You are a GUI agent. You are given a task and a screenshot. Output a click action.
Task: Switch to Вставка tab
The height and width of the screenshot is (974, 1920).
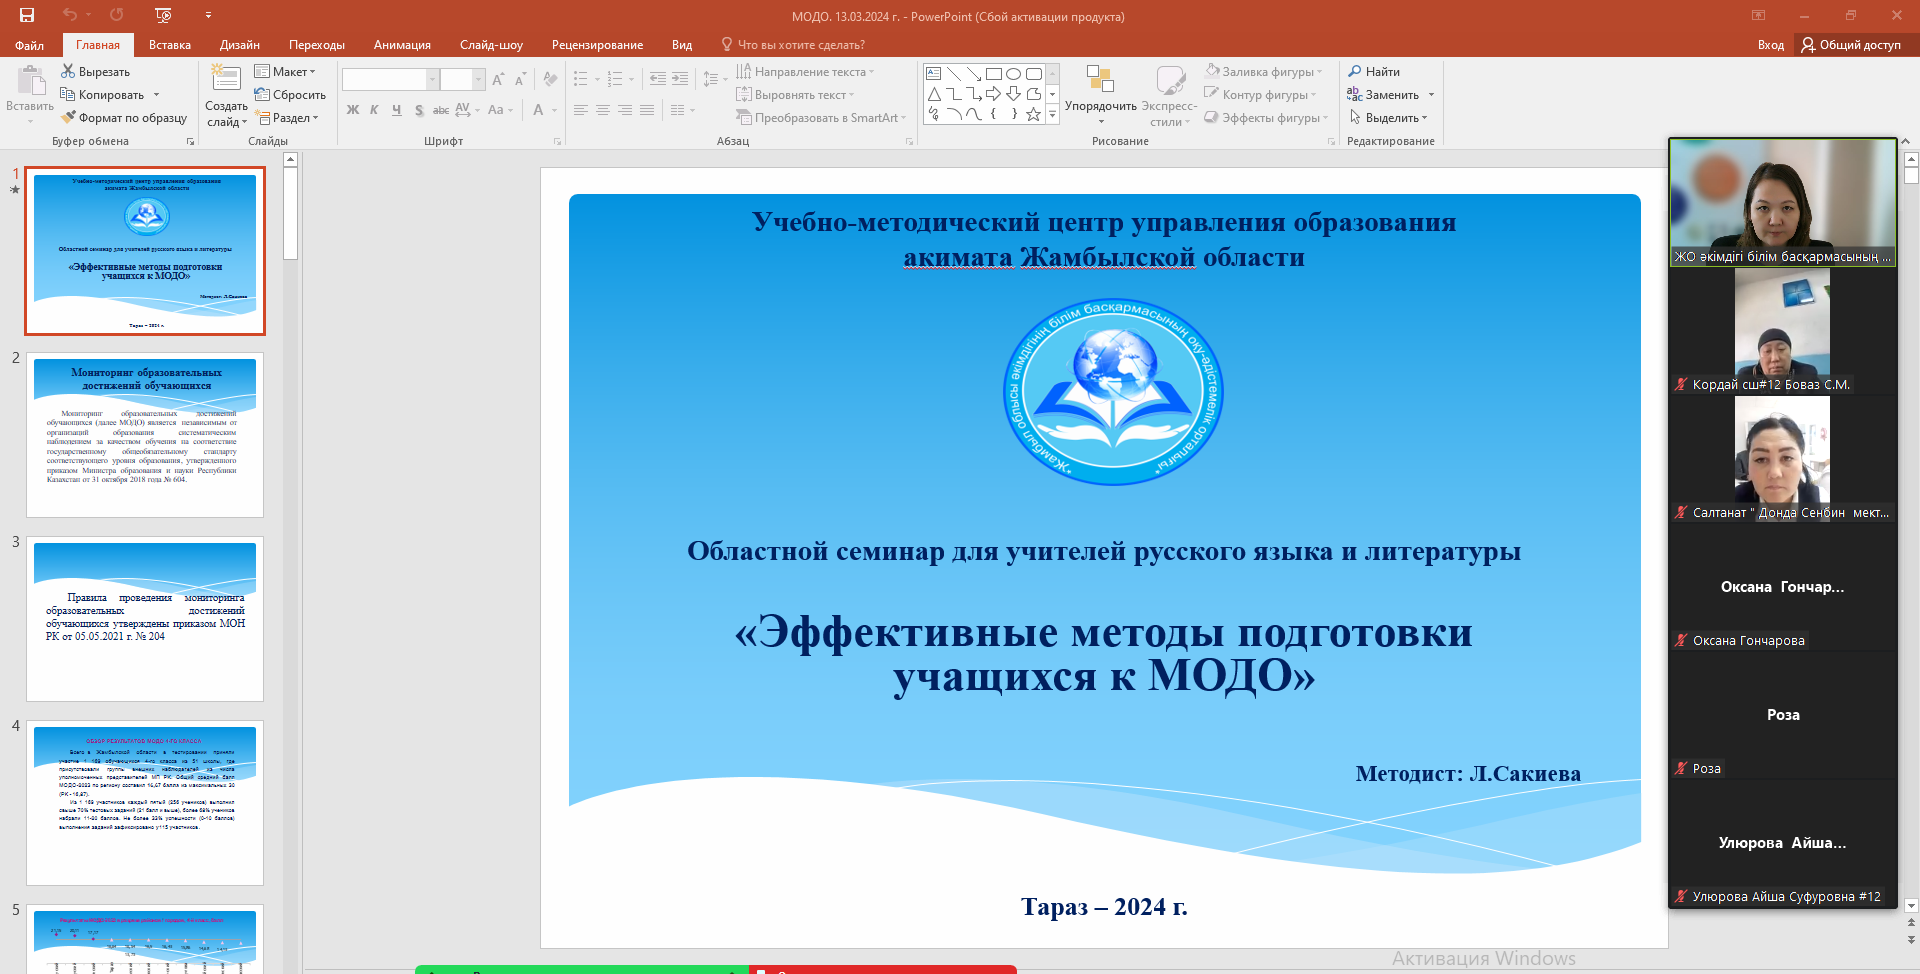pyautogui.click(x=170, y=45)
